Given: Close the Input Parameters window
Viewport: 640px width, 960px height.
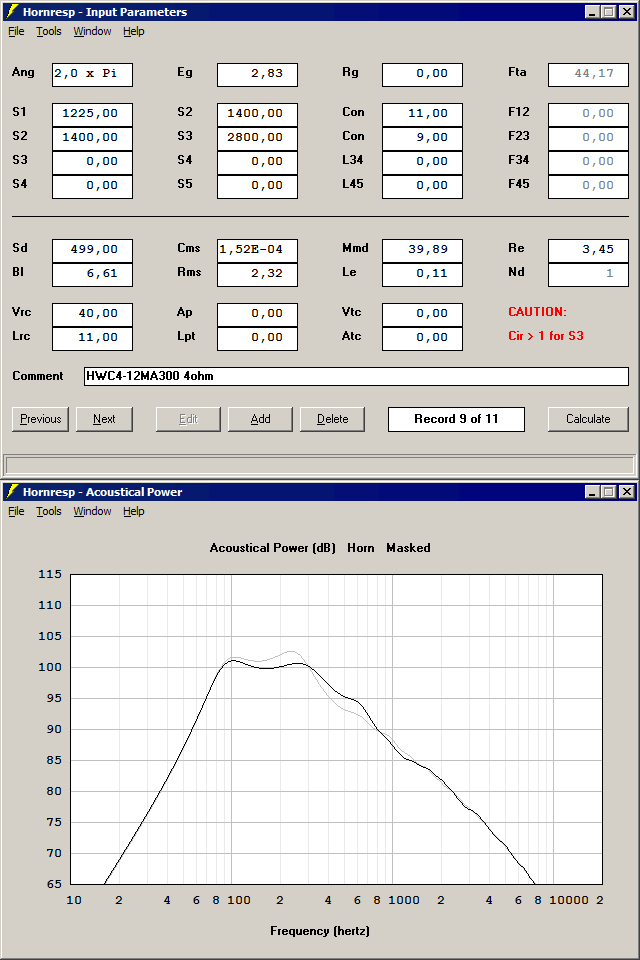Looking at the screenshot, I should 627,12.
